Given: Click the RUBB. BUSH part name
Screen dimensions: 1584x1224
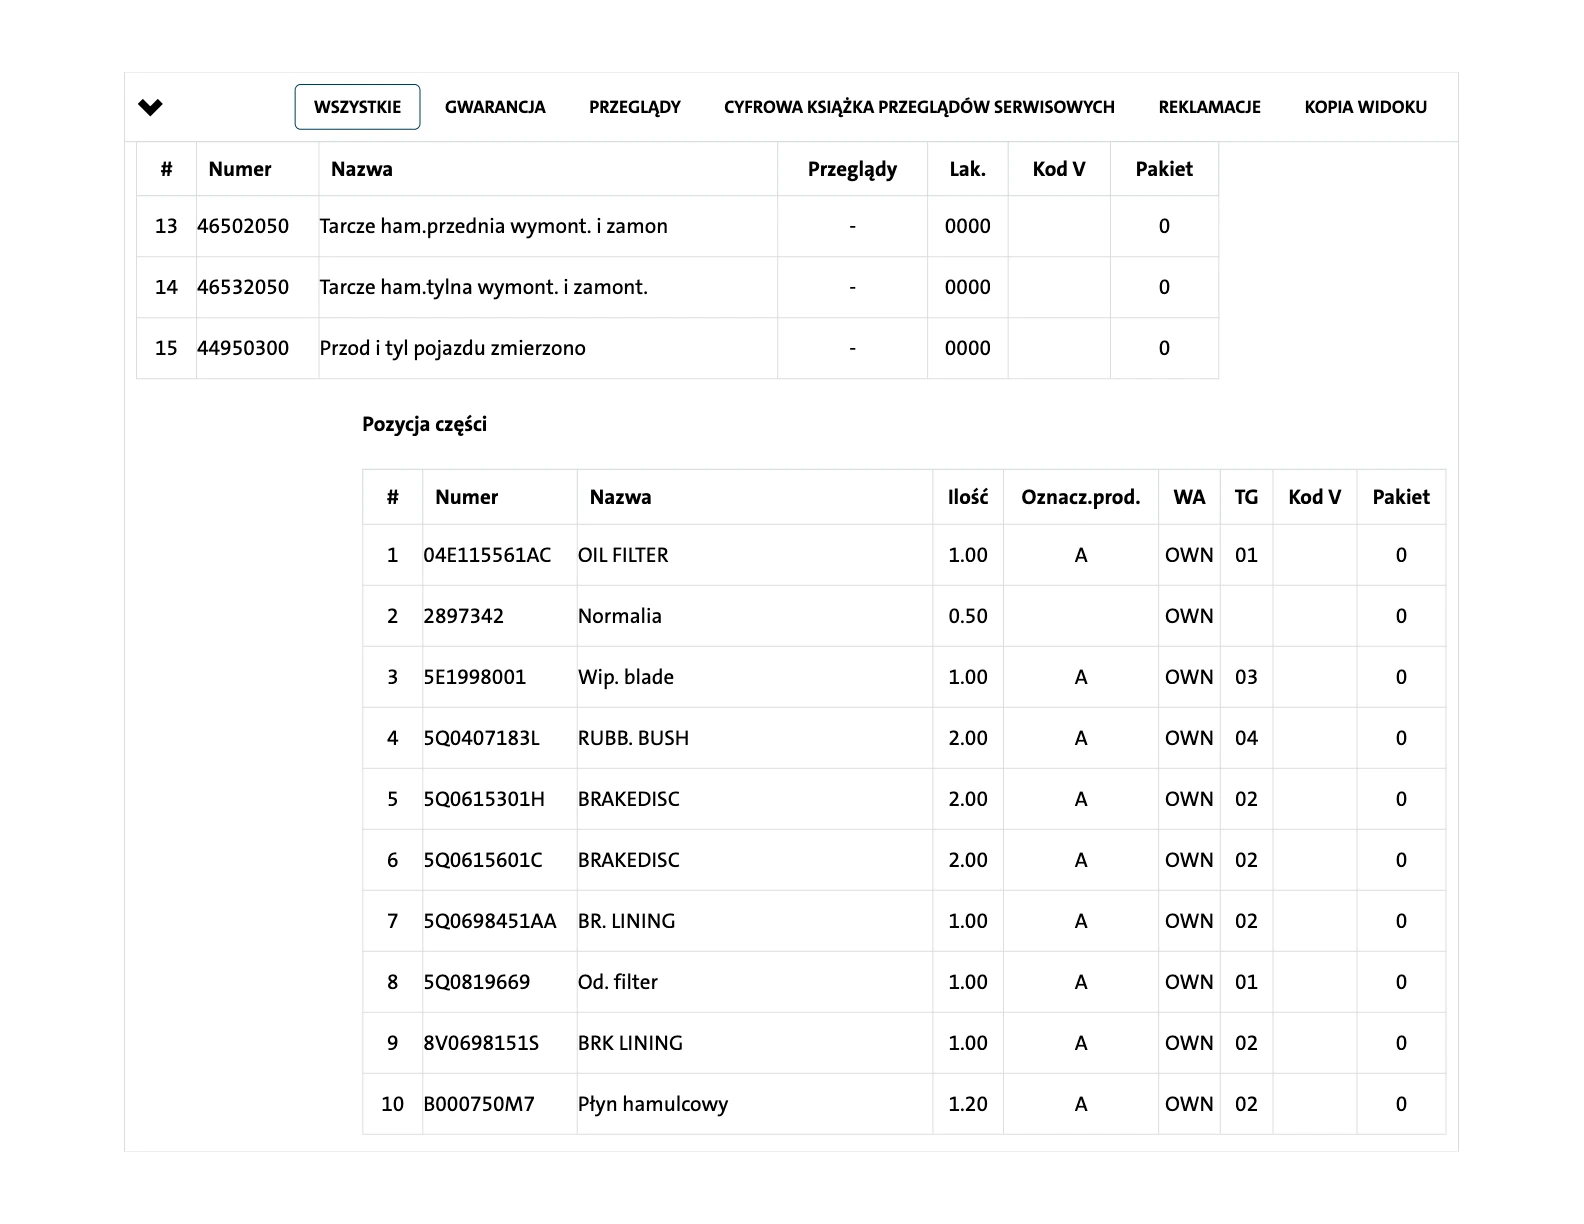Looking at the screenshot, I should (x=633, y=738).
